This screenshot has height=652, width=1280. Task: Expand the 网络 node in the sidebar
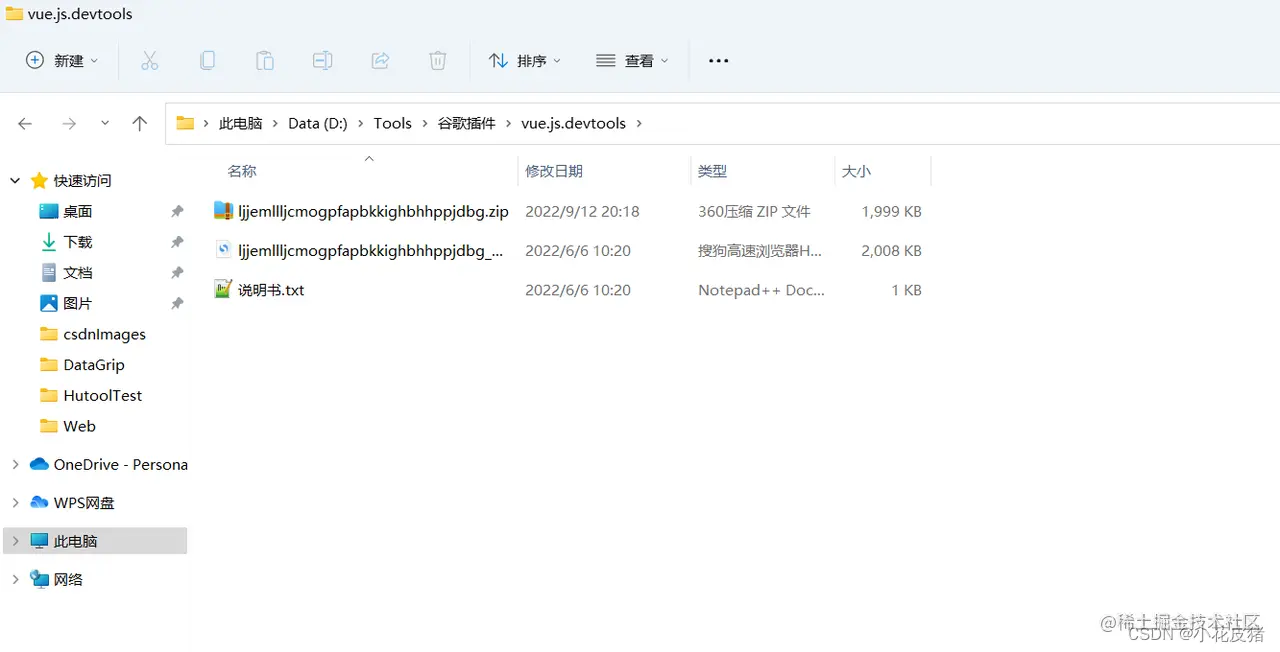pos(15,579)
